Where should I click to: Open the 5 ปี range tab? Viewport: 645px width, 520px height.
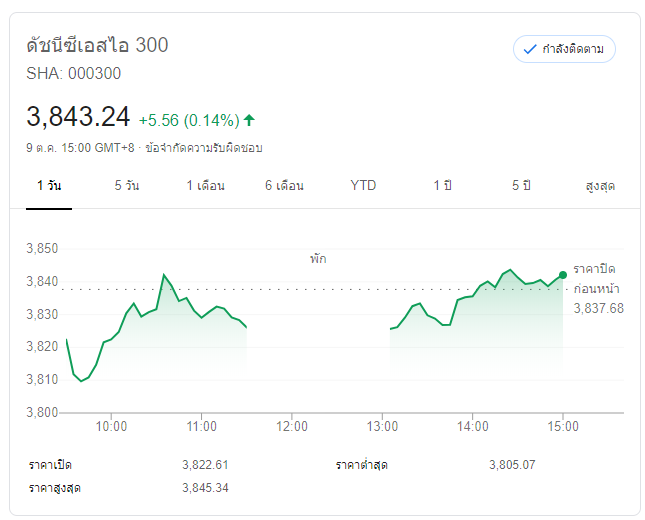pos(520,186)
